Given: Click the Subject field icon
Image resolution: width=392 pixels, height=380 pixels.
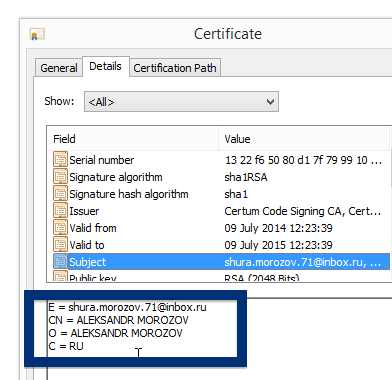Looking at the screenshot, I should coord(60,262).
